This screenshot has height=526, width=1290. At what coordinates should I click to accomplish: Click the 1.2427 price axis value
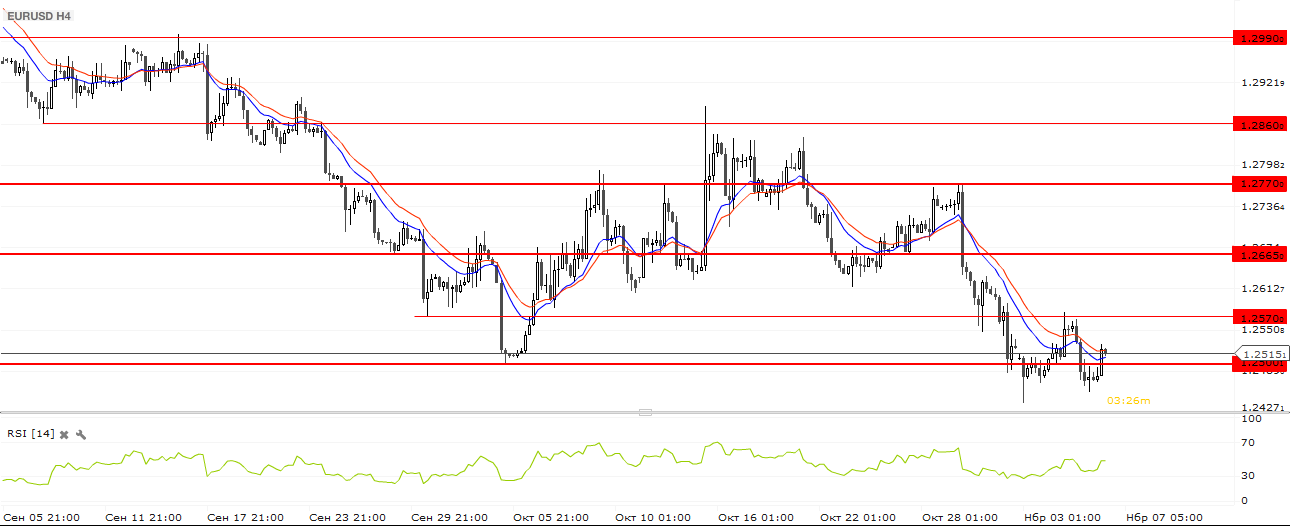coord(1261,407)
